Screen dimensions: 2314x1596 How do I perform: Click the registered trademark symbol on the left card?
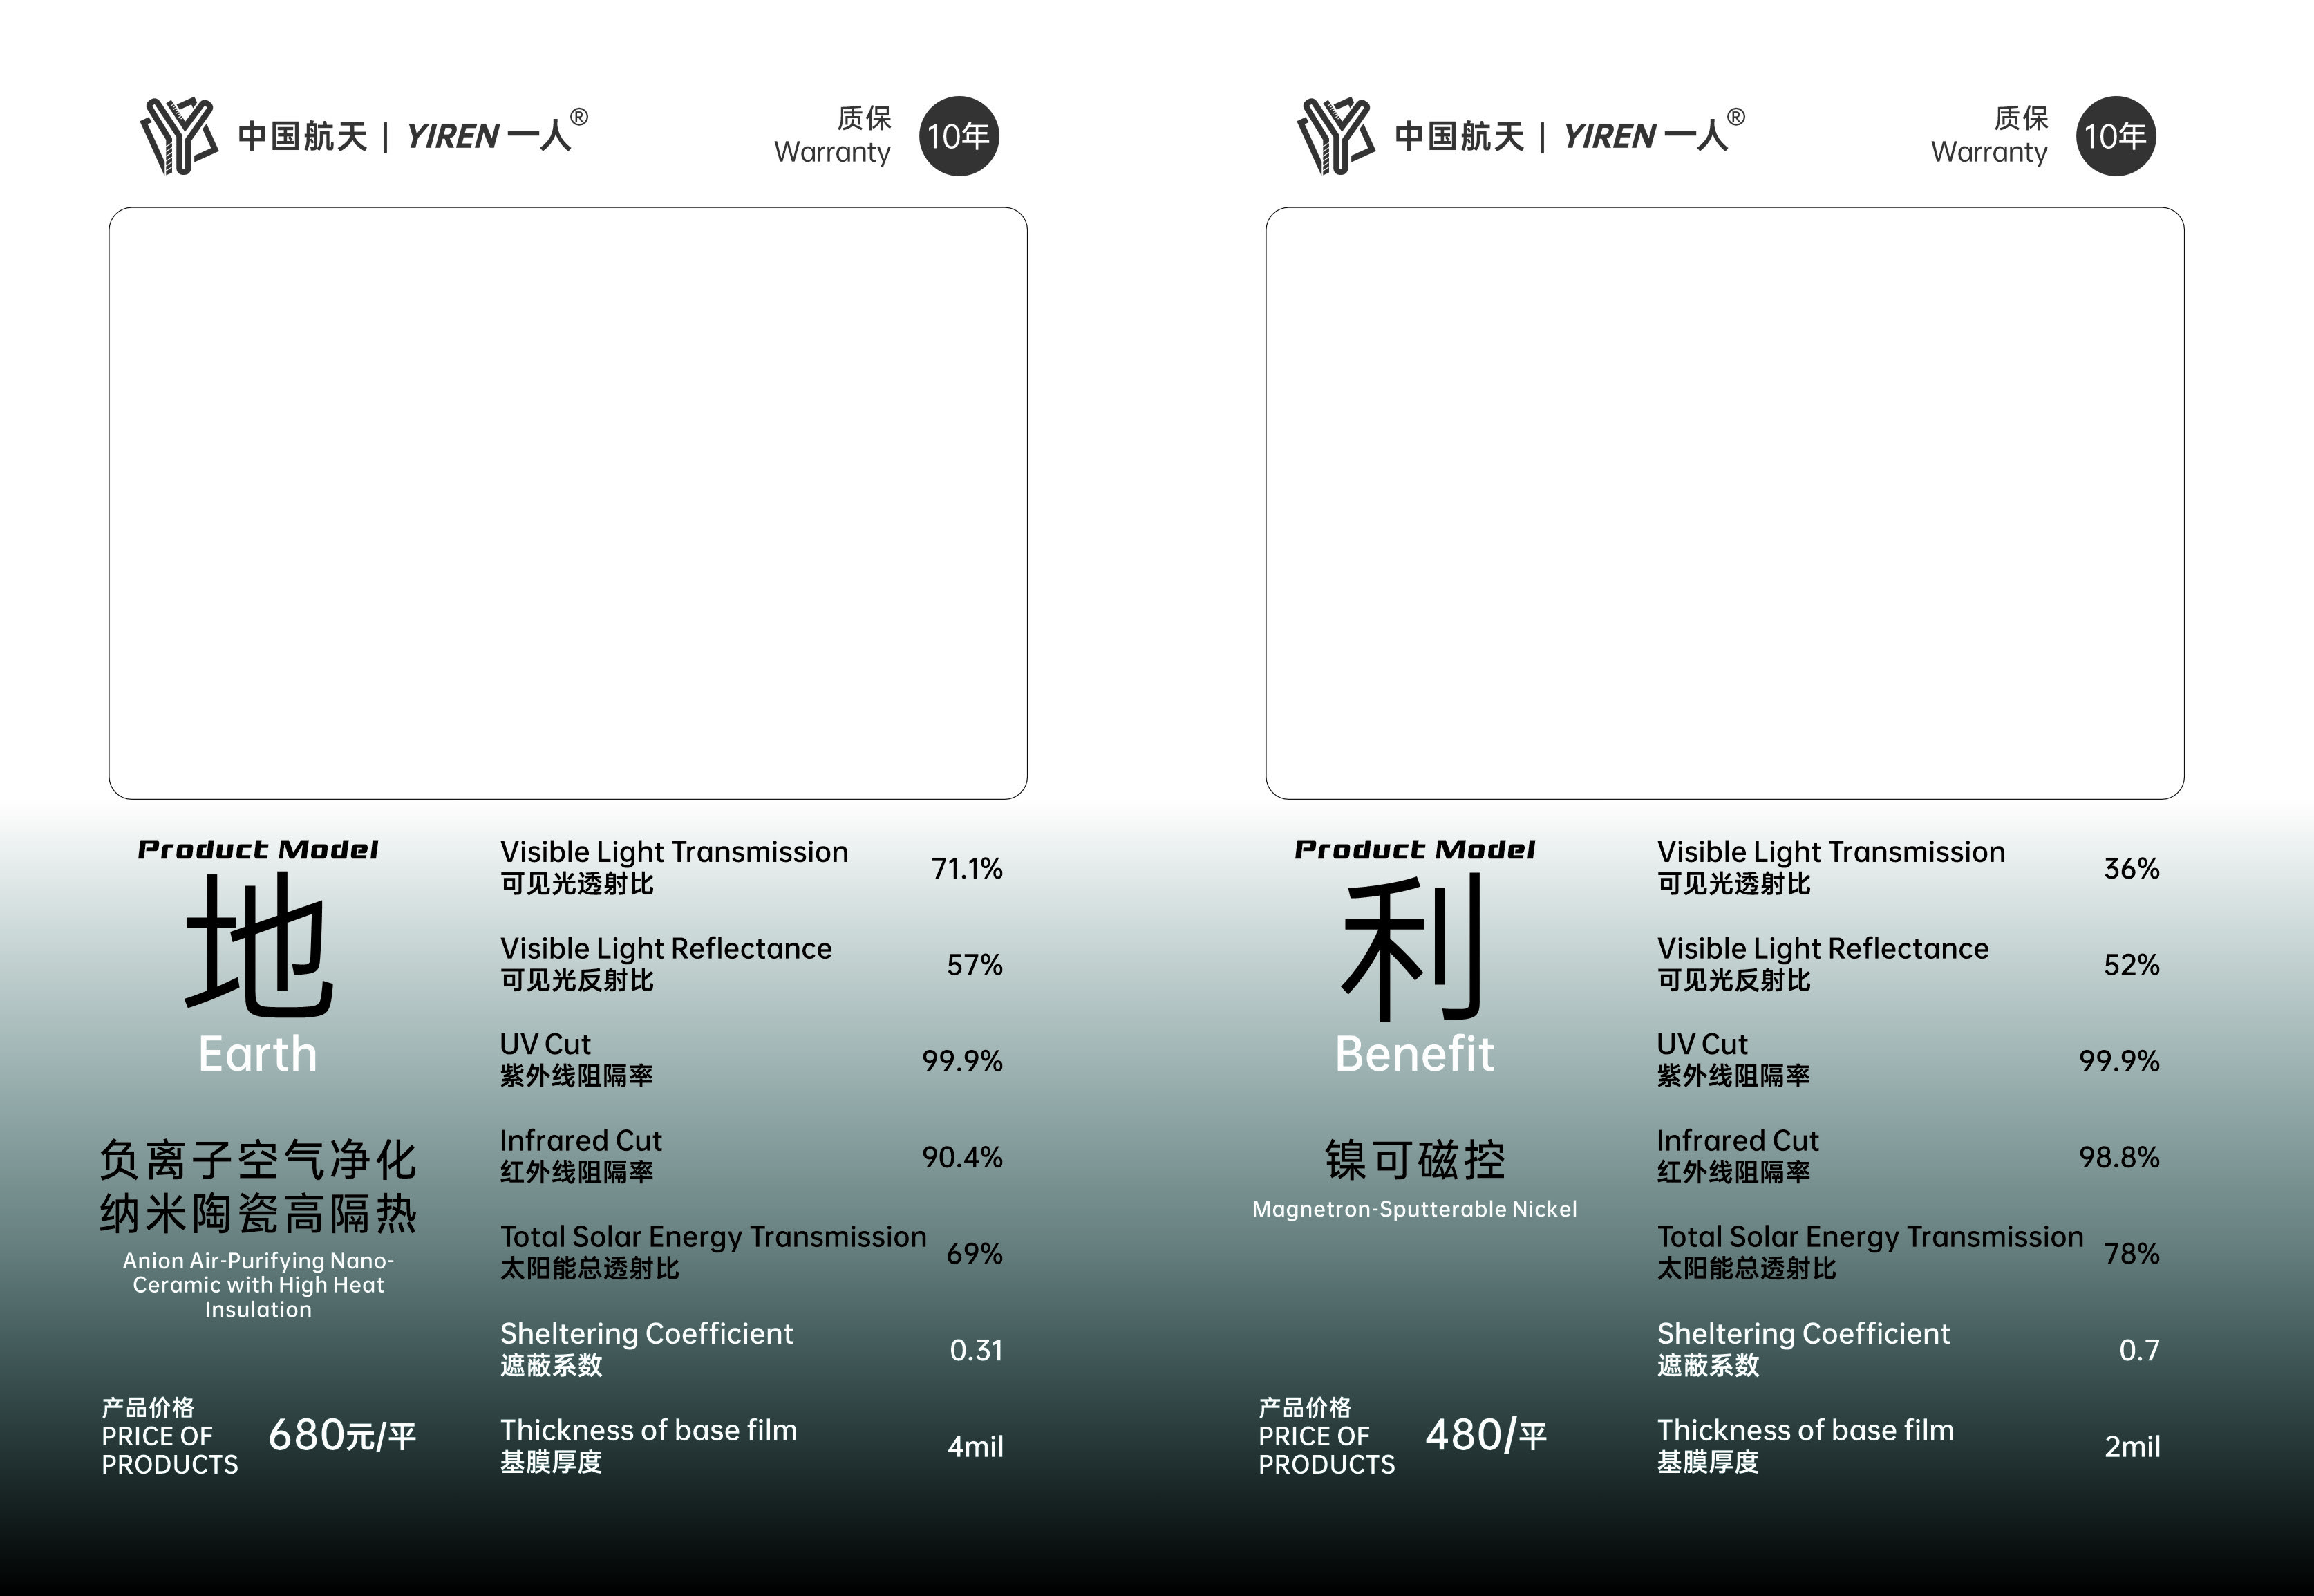[x=579, y=117]
